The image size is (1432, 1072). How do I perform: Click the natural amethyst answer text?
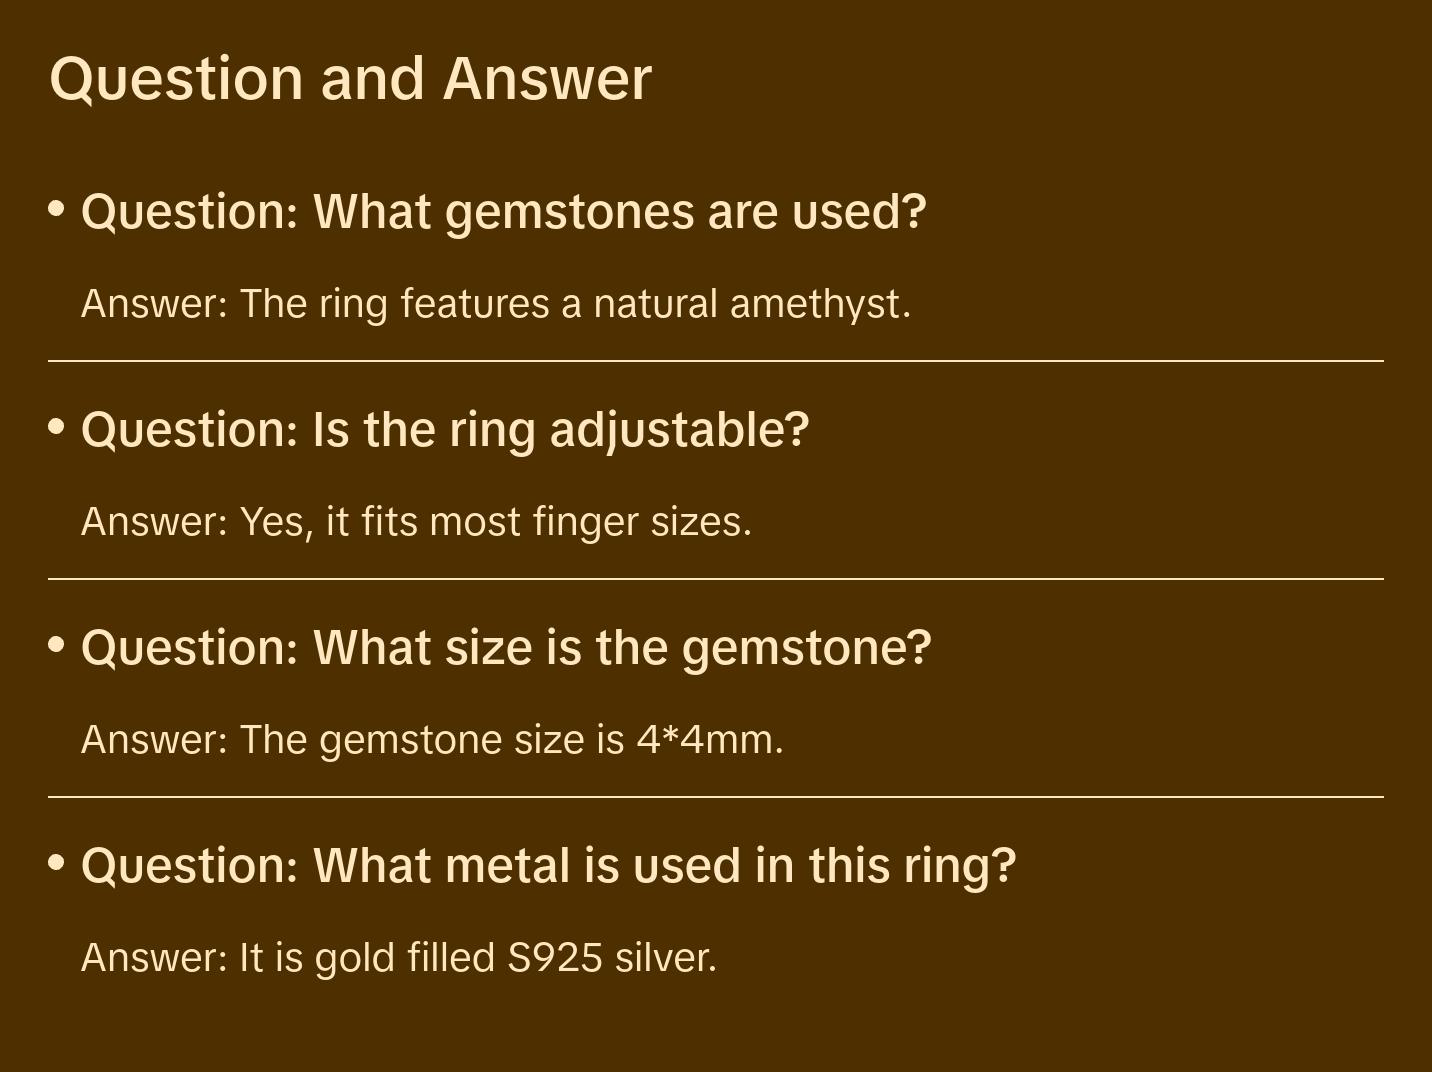[x=496, y=304]
